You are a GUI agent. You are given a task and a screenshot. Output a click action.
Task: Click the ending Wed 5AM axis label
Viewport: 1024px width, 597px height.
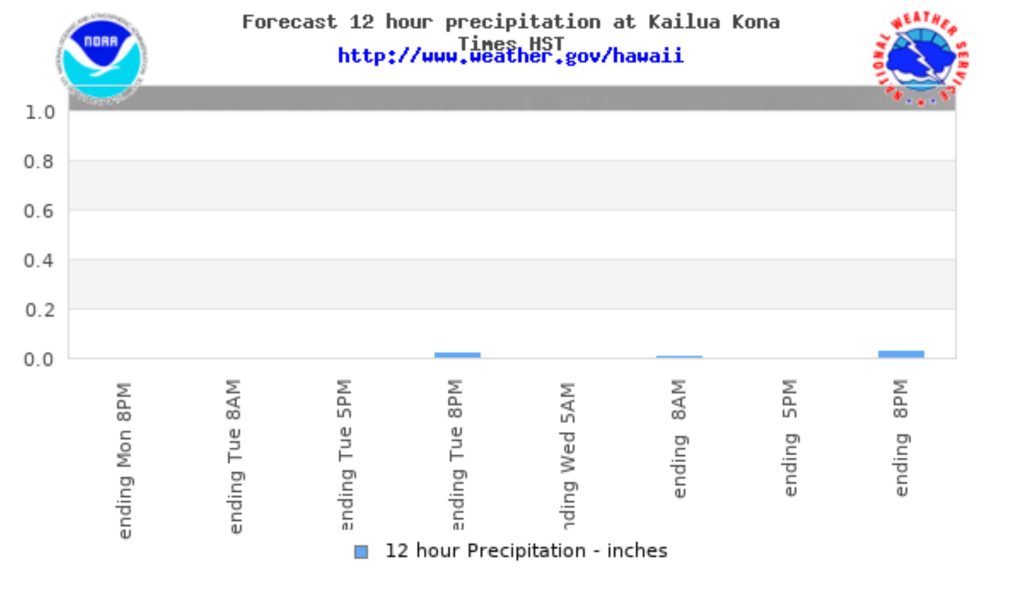[x=568, y=459]
